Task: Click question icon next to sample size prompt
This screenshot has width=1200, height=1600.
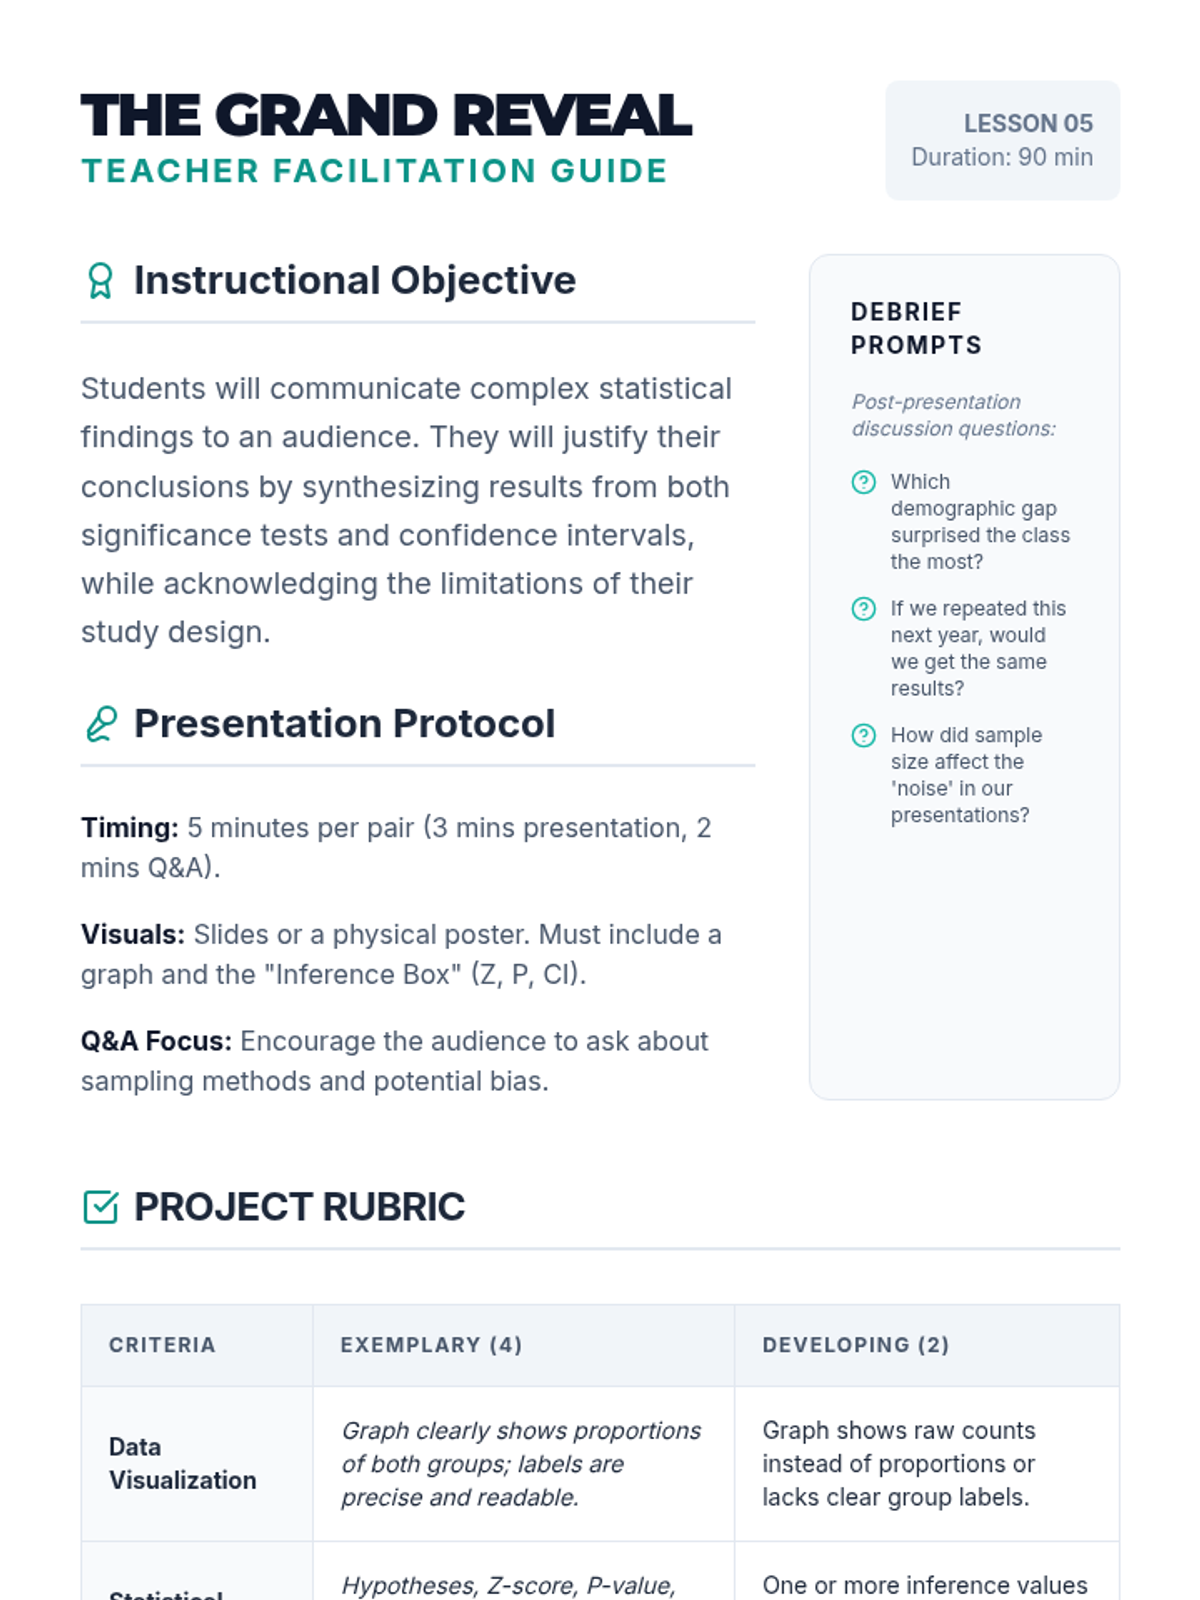Action: [x=864, y=736]
